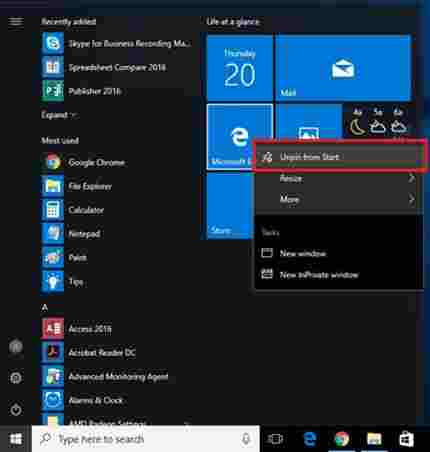Screen dimensions: 430x452
Task: Launch the Paint app icon
Action: point(53,257)
